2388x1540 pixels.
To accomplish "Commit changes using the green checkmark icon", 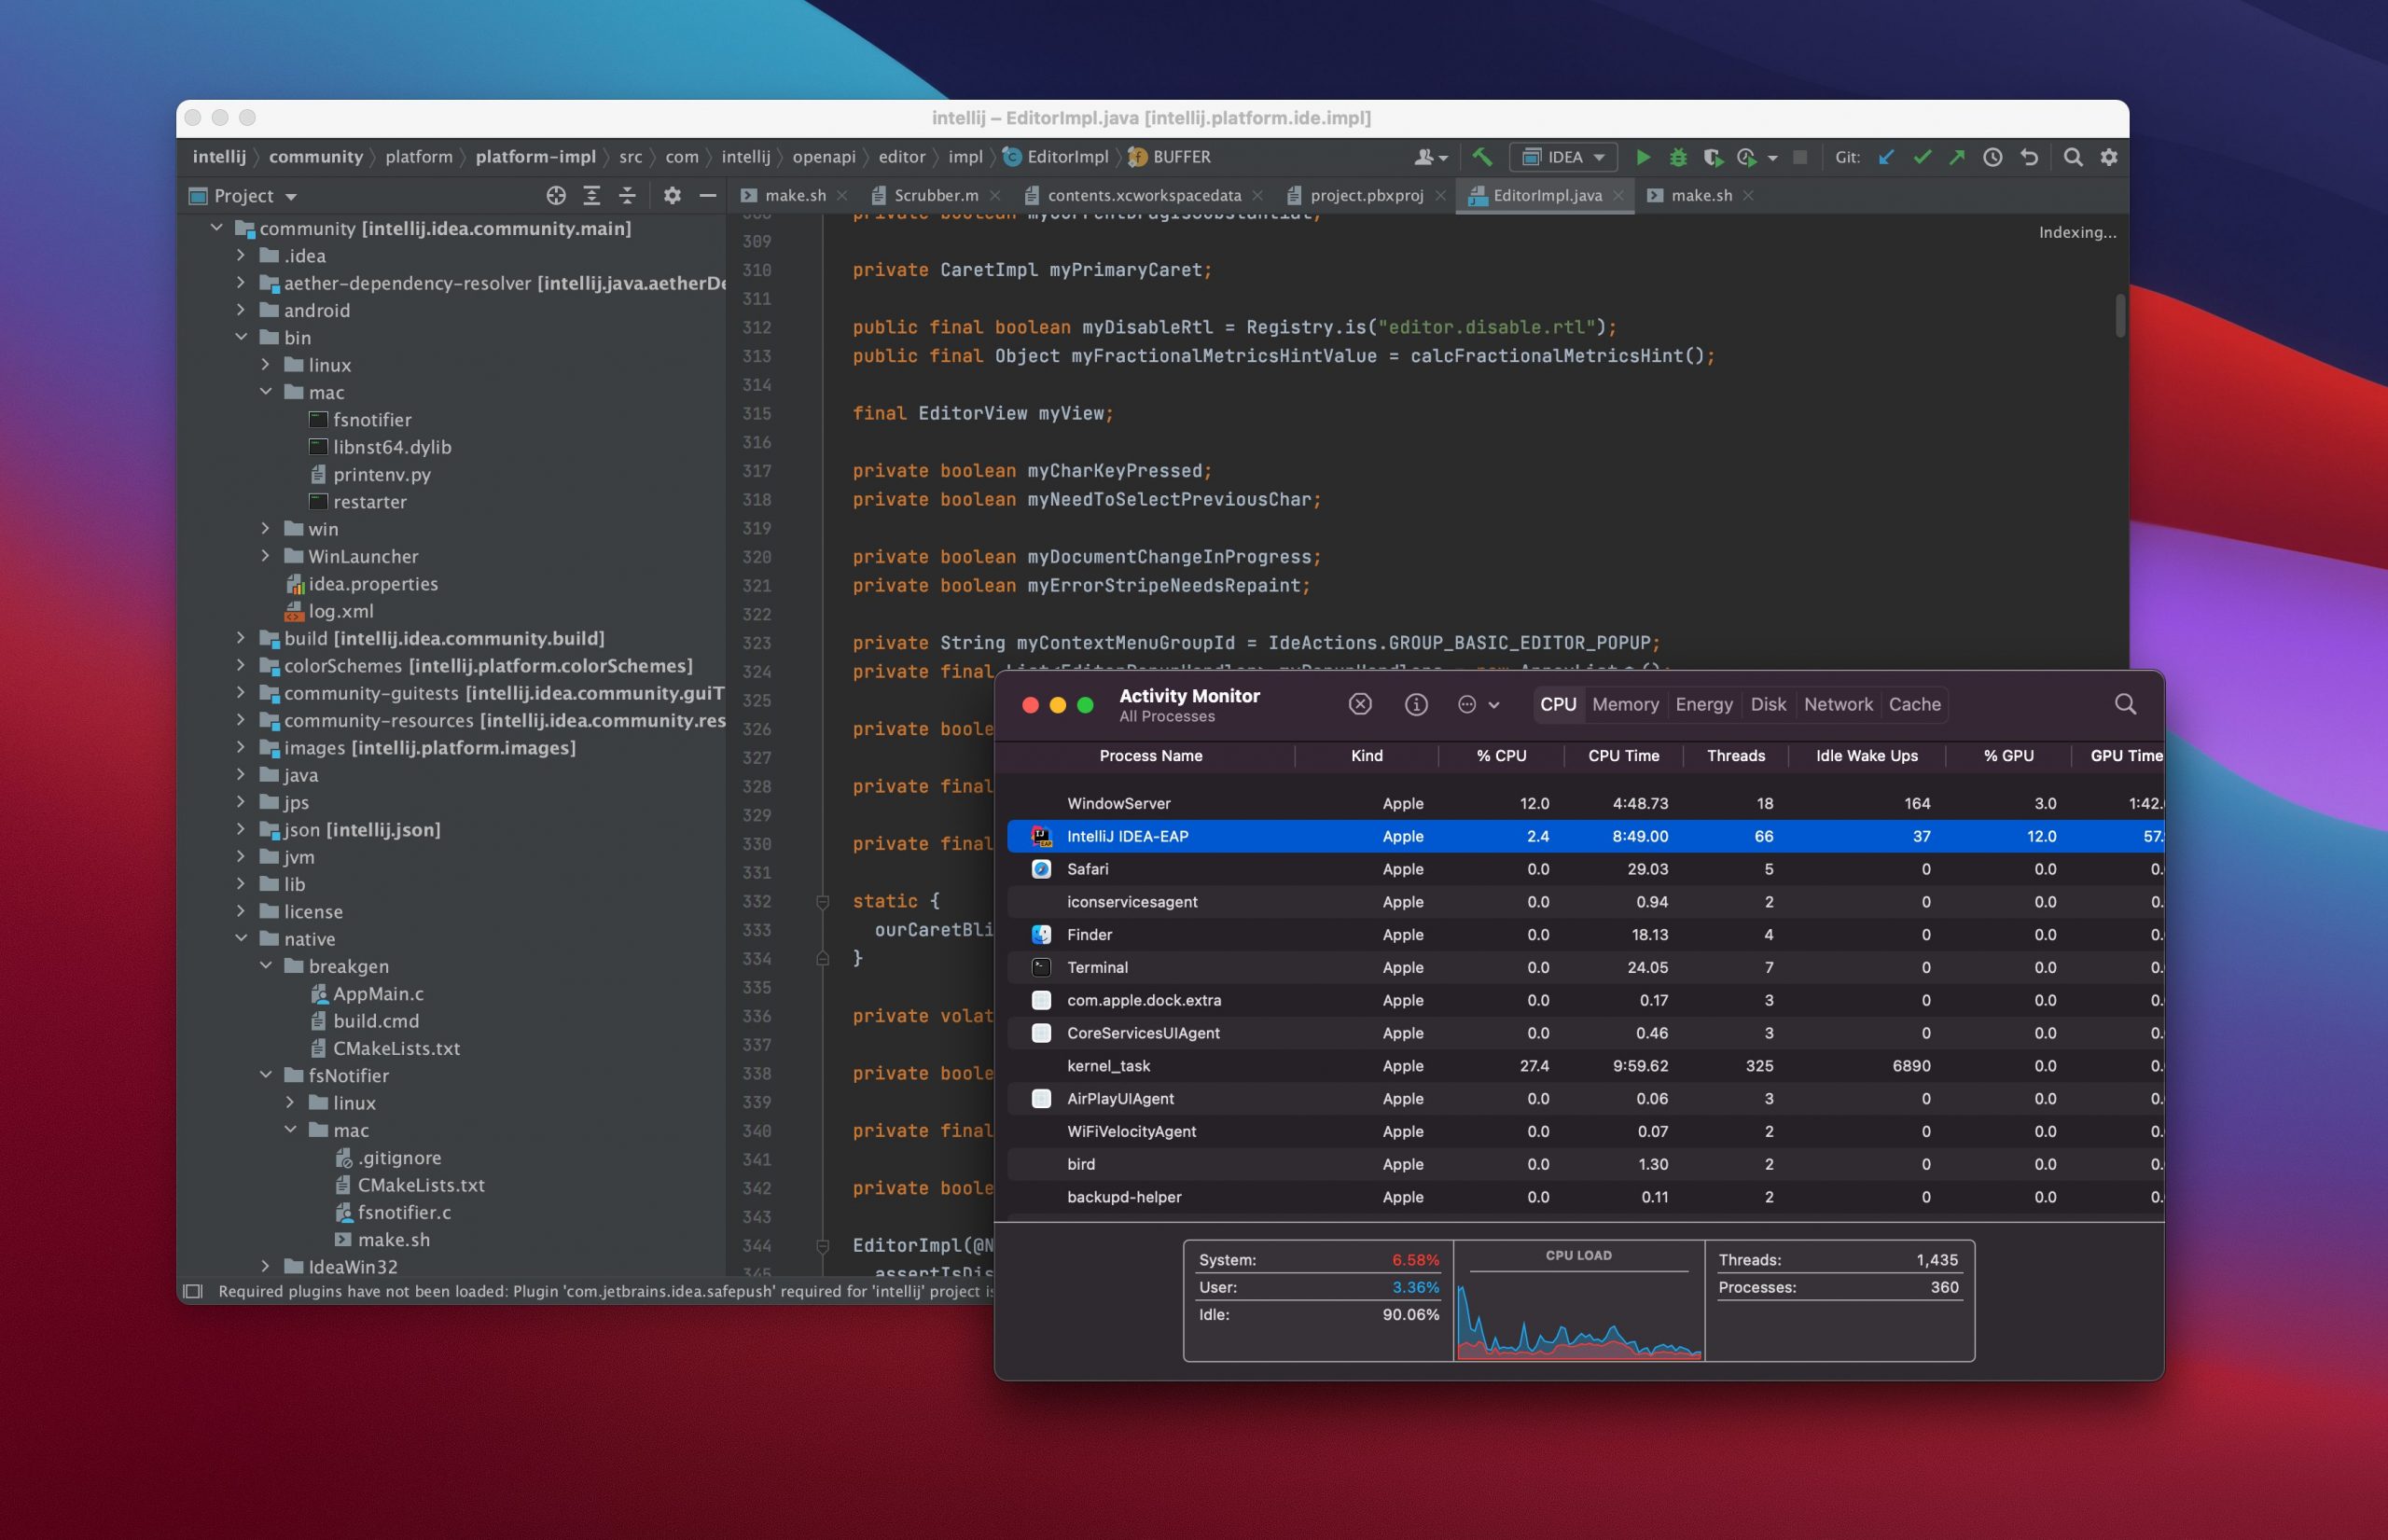I will pyautogui.click(x=1921, y=157).
